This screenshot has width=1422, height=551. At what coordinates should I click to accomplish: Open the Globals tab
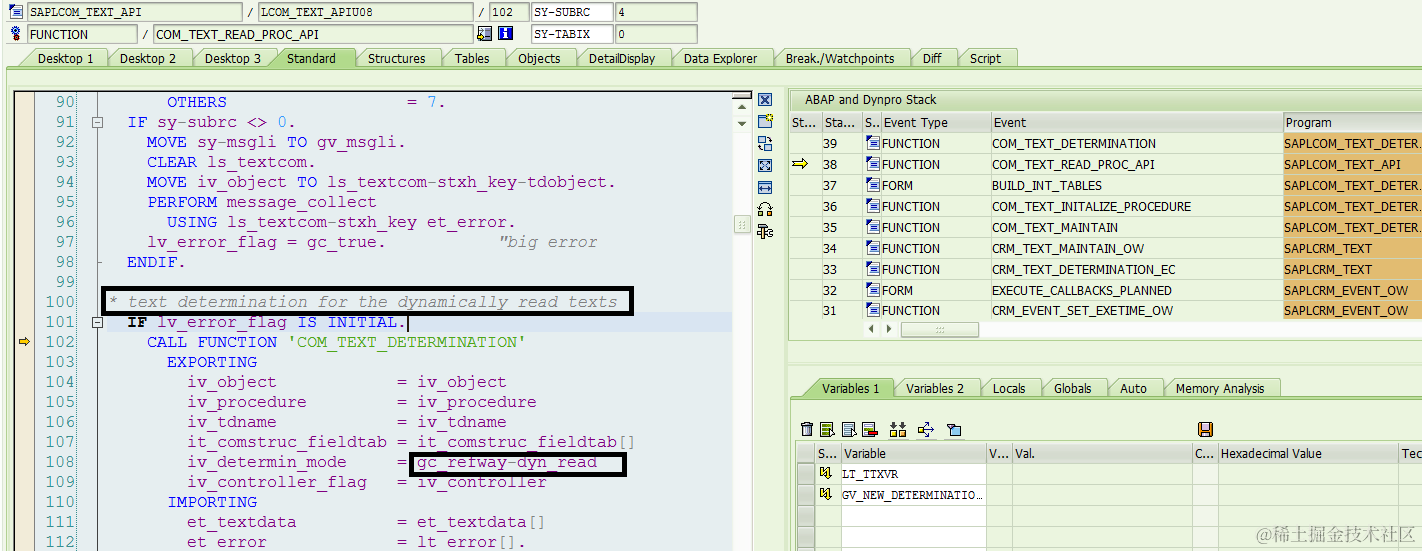pos(1072,388)
